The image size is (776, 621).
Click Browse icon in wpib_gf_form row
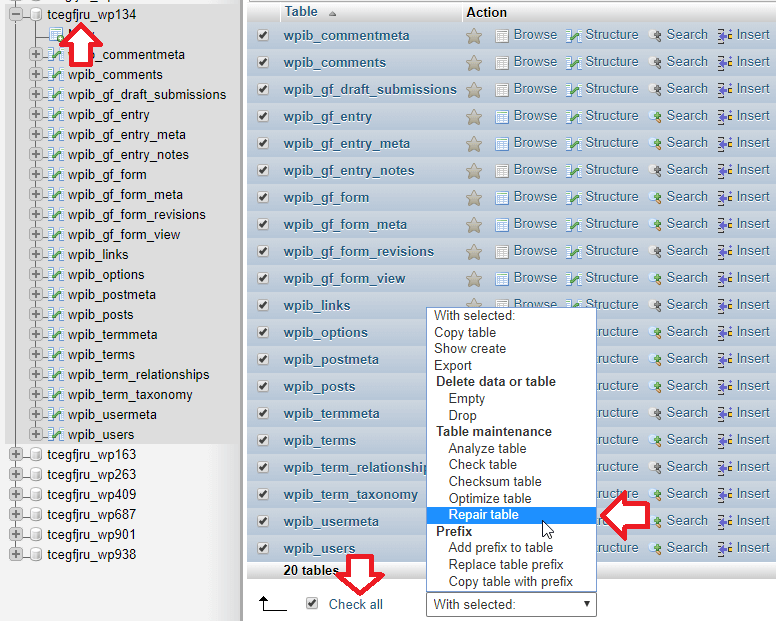click(x=502, y=197)
